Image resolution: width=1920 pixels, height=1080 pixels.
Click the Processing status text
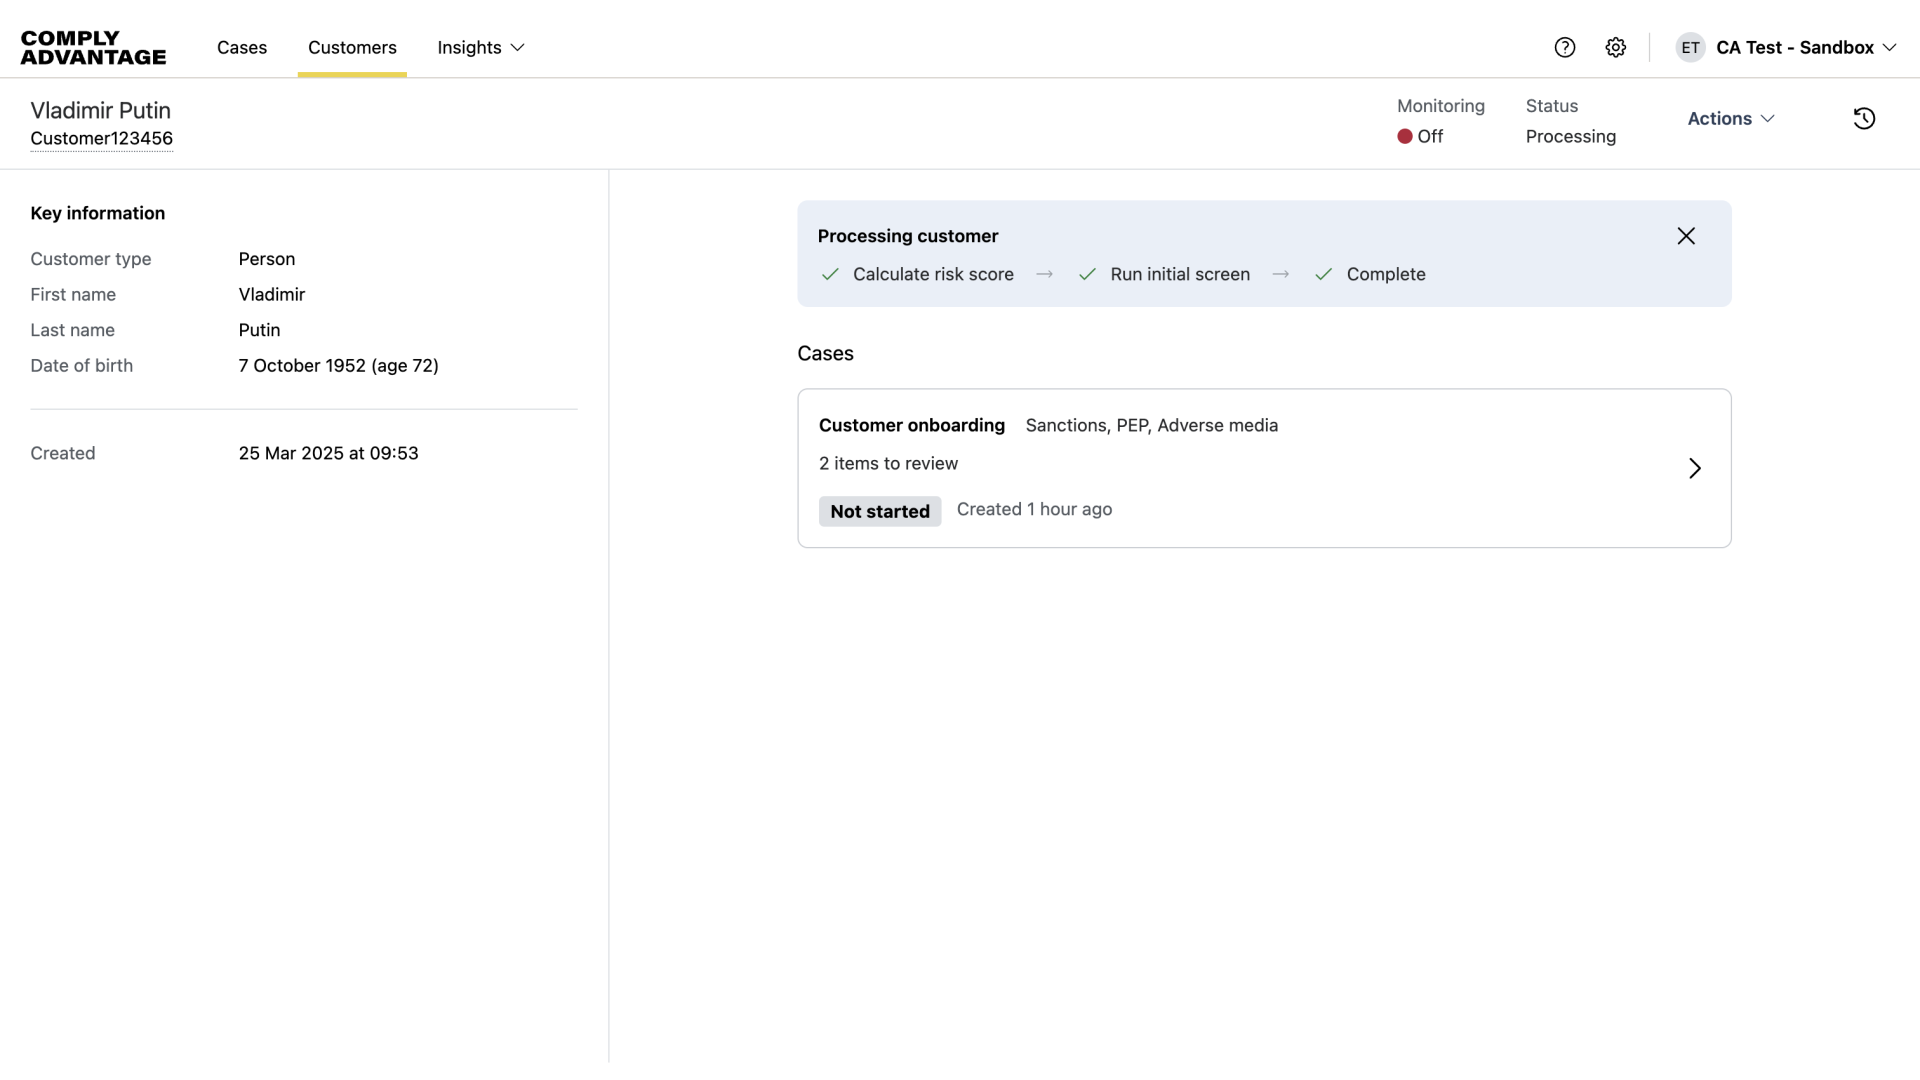tap(1570, 137)
